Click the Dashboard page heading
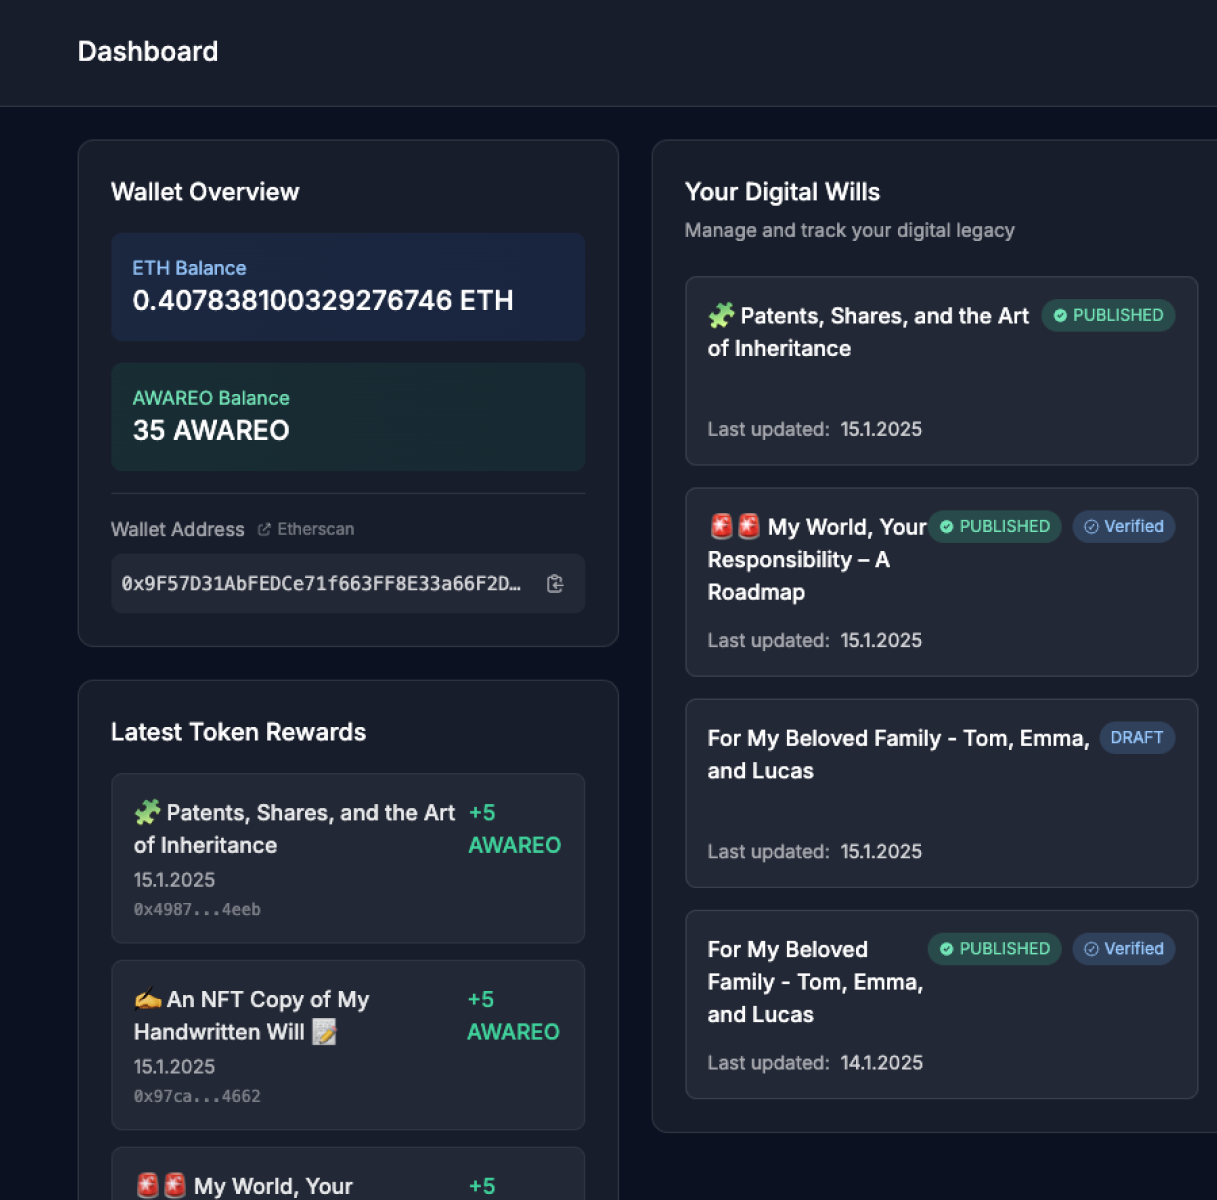Viewport: 1217px width, 1200px height. (148, 51)
